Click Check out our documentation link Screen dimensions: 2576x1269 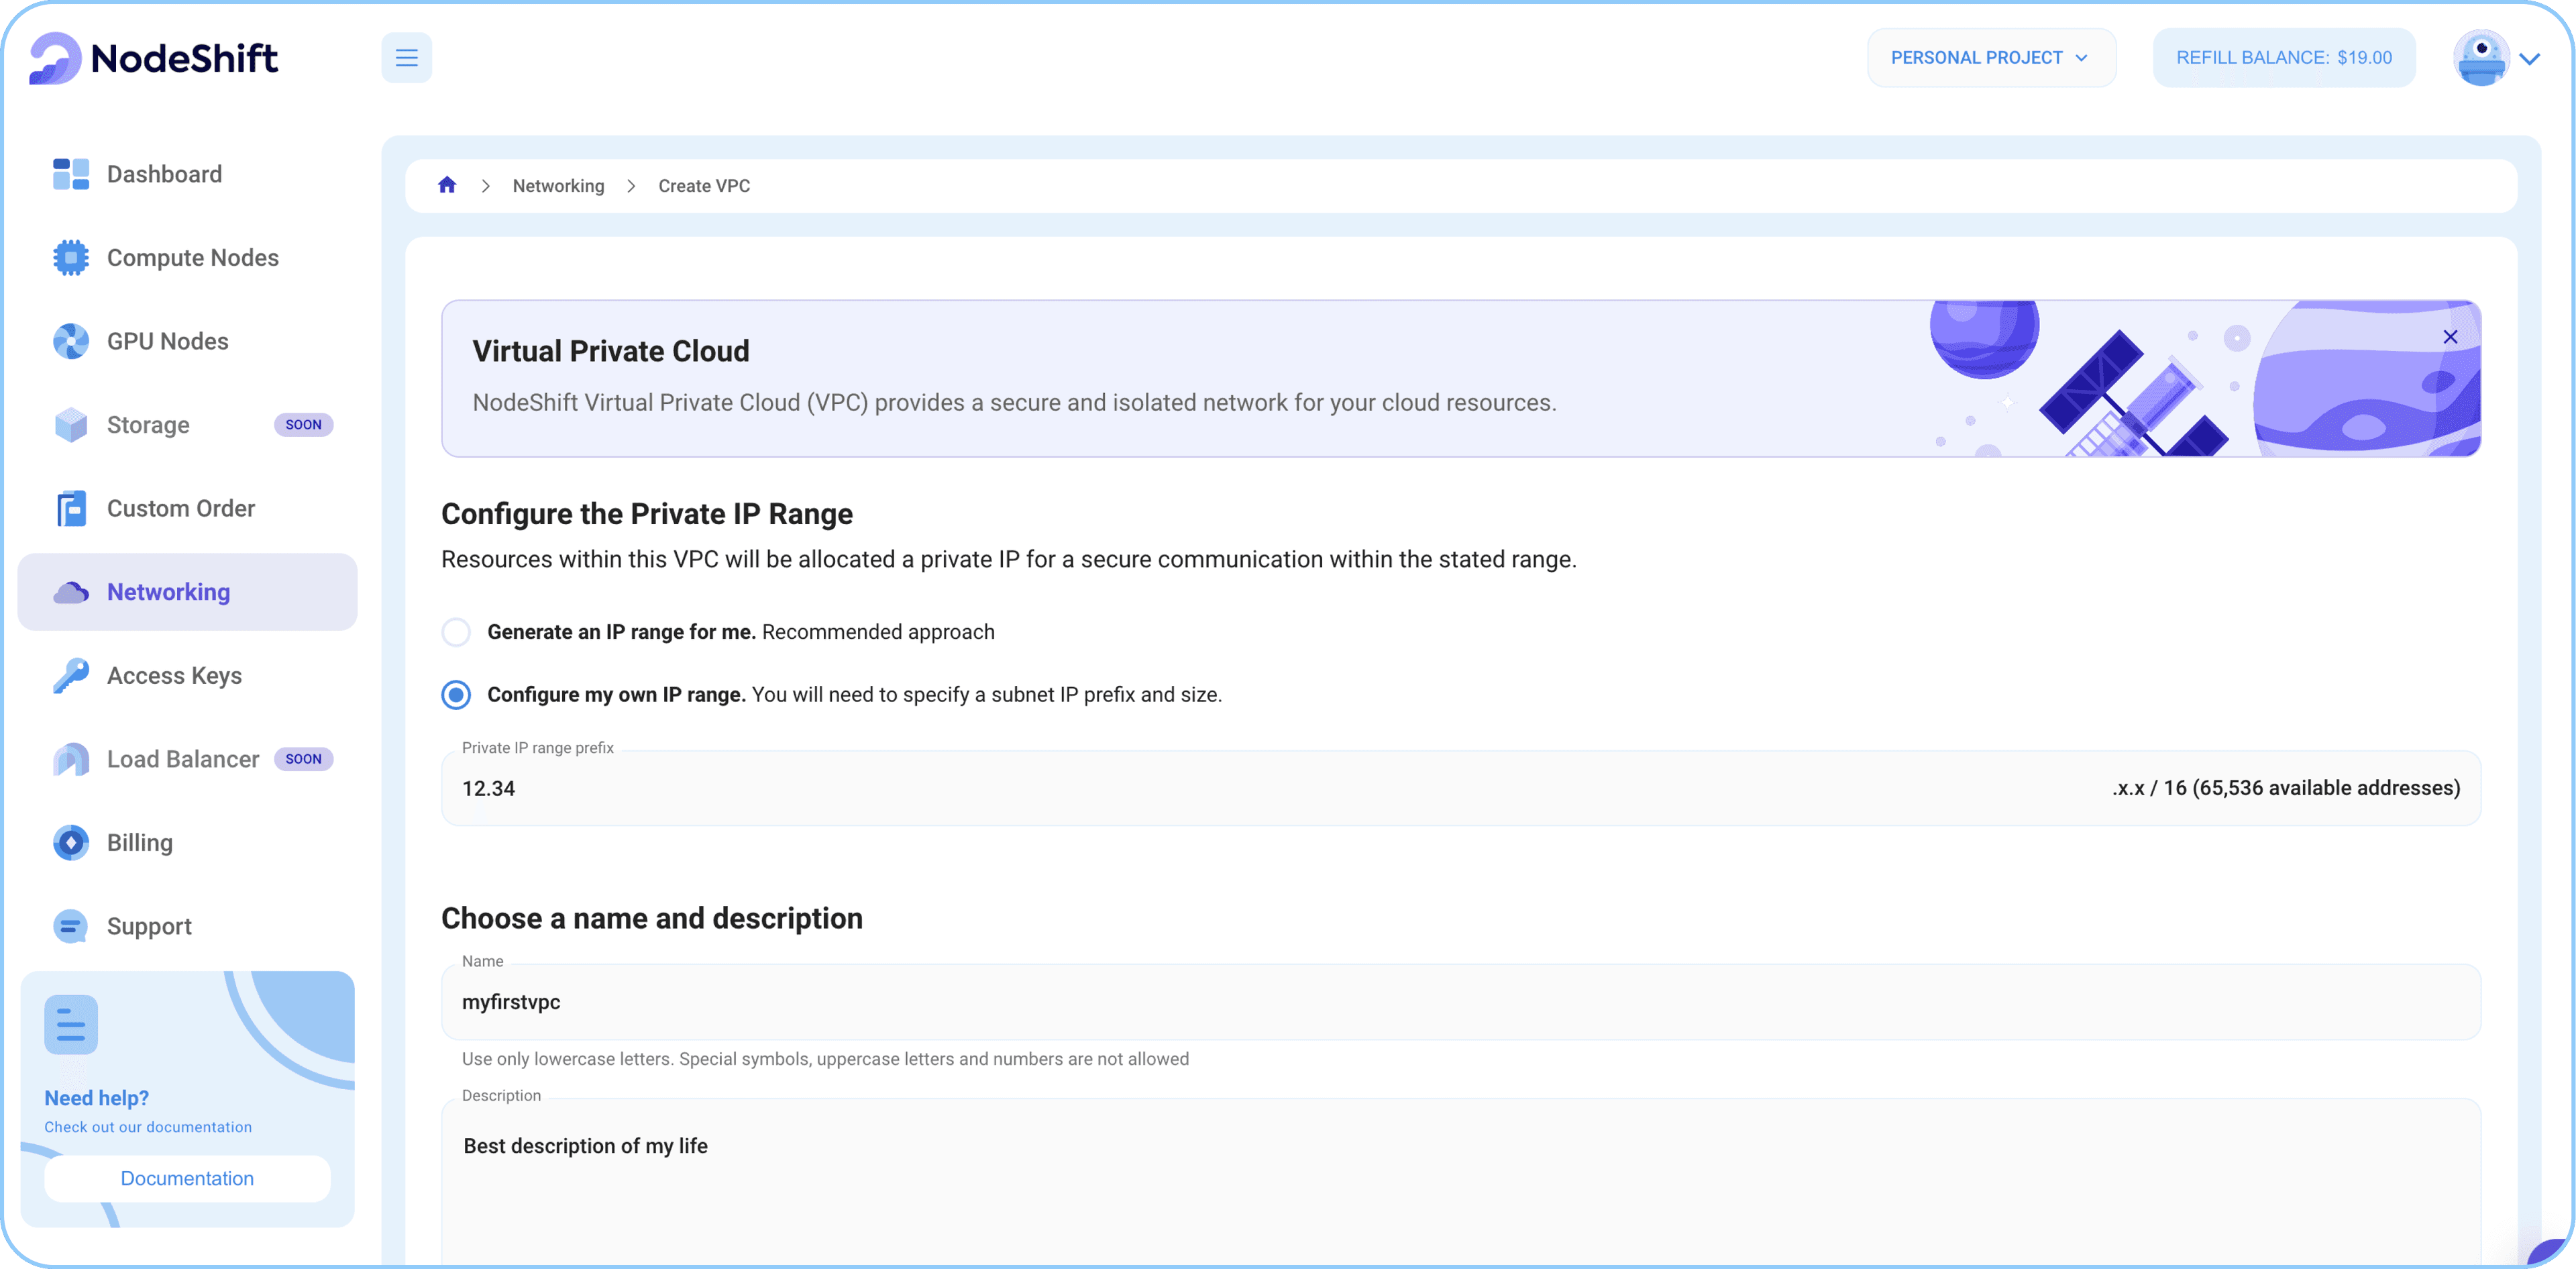coord(148,1127)
